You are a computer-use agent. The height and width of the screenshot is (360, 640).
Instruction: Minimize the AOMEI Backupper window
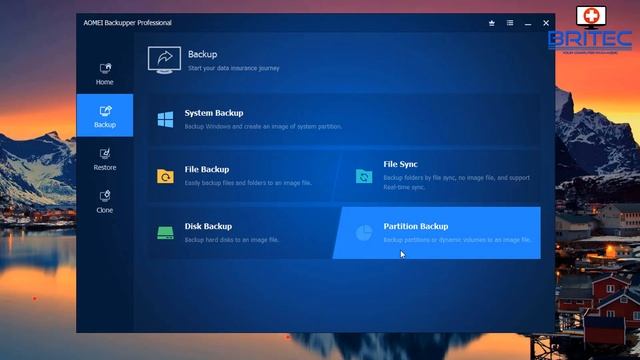528,23
